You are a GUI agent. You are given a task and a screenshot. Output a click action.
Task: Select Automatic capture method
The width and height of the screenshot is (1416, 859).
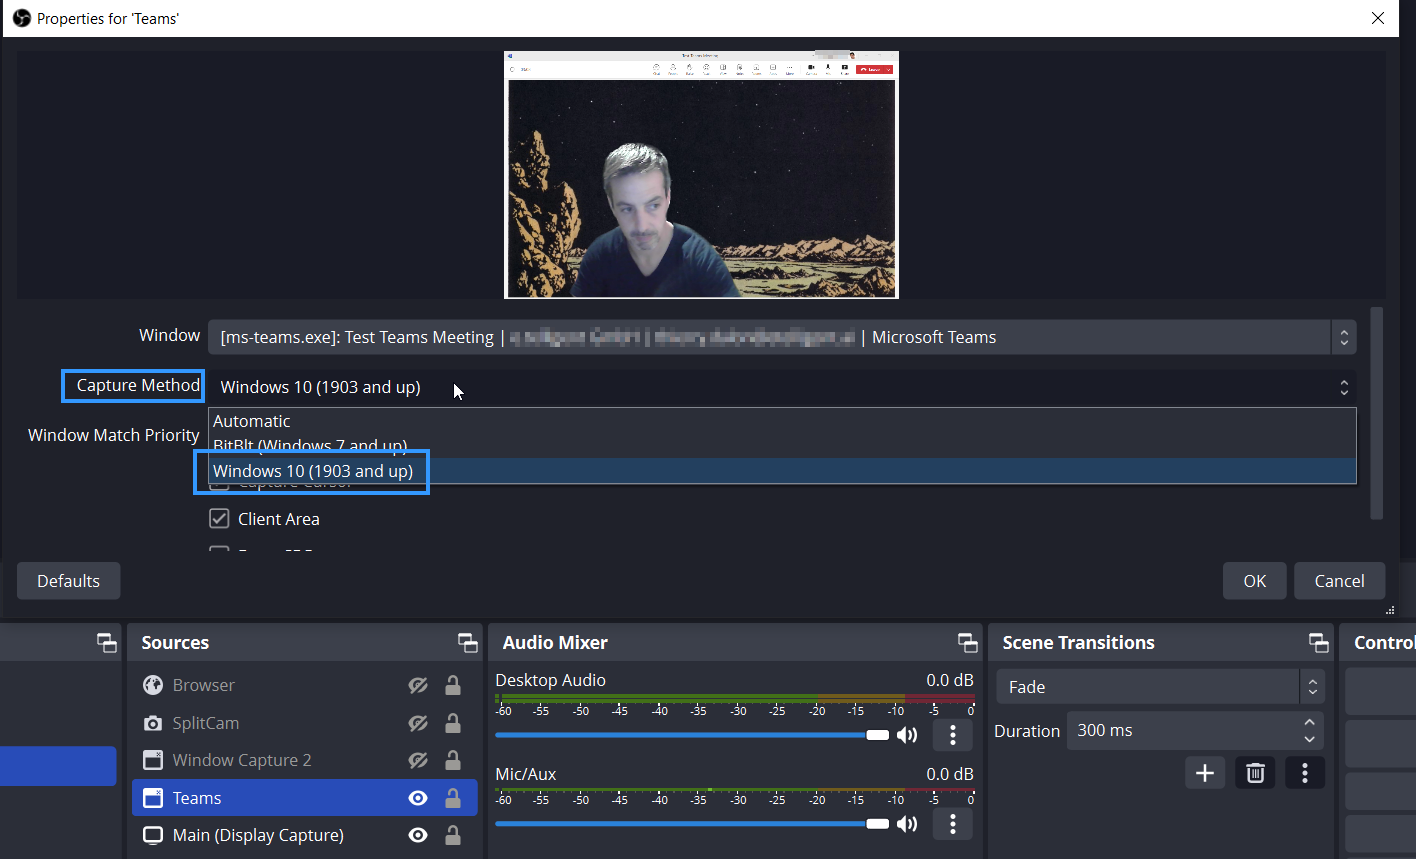[782, 421]
